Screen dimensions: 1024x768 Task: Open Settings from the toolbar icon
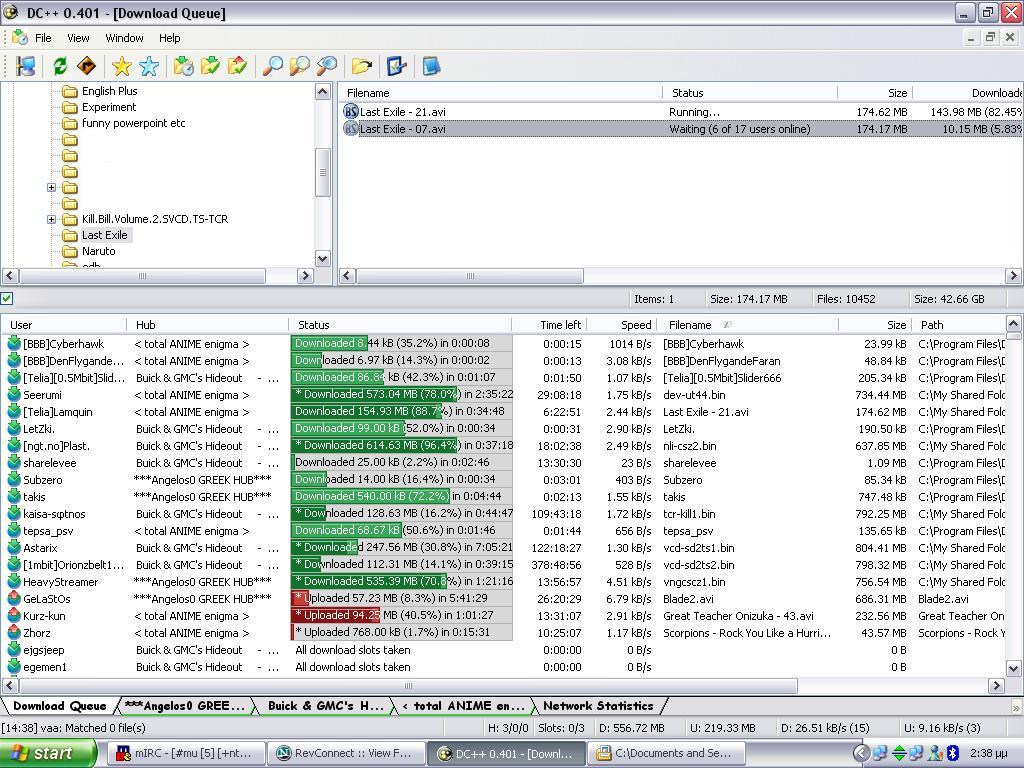point(396,66)
